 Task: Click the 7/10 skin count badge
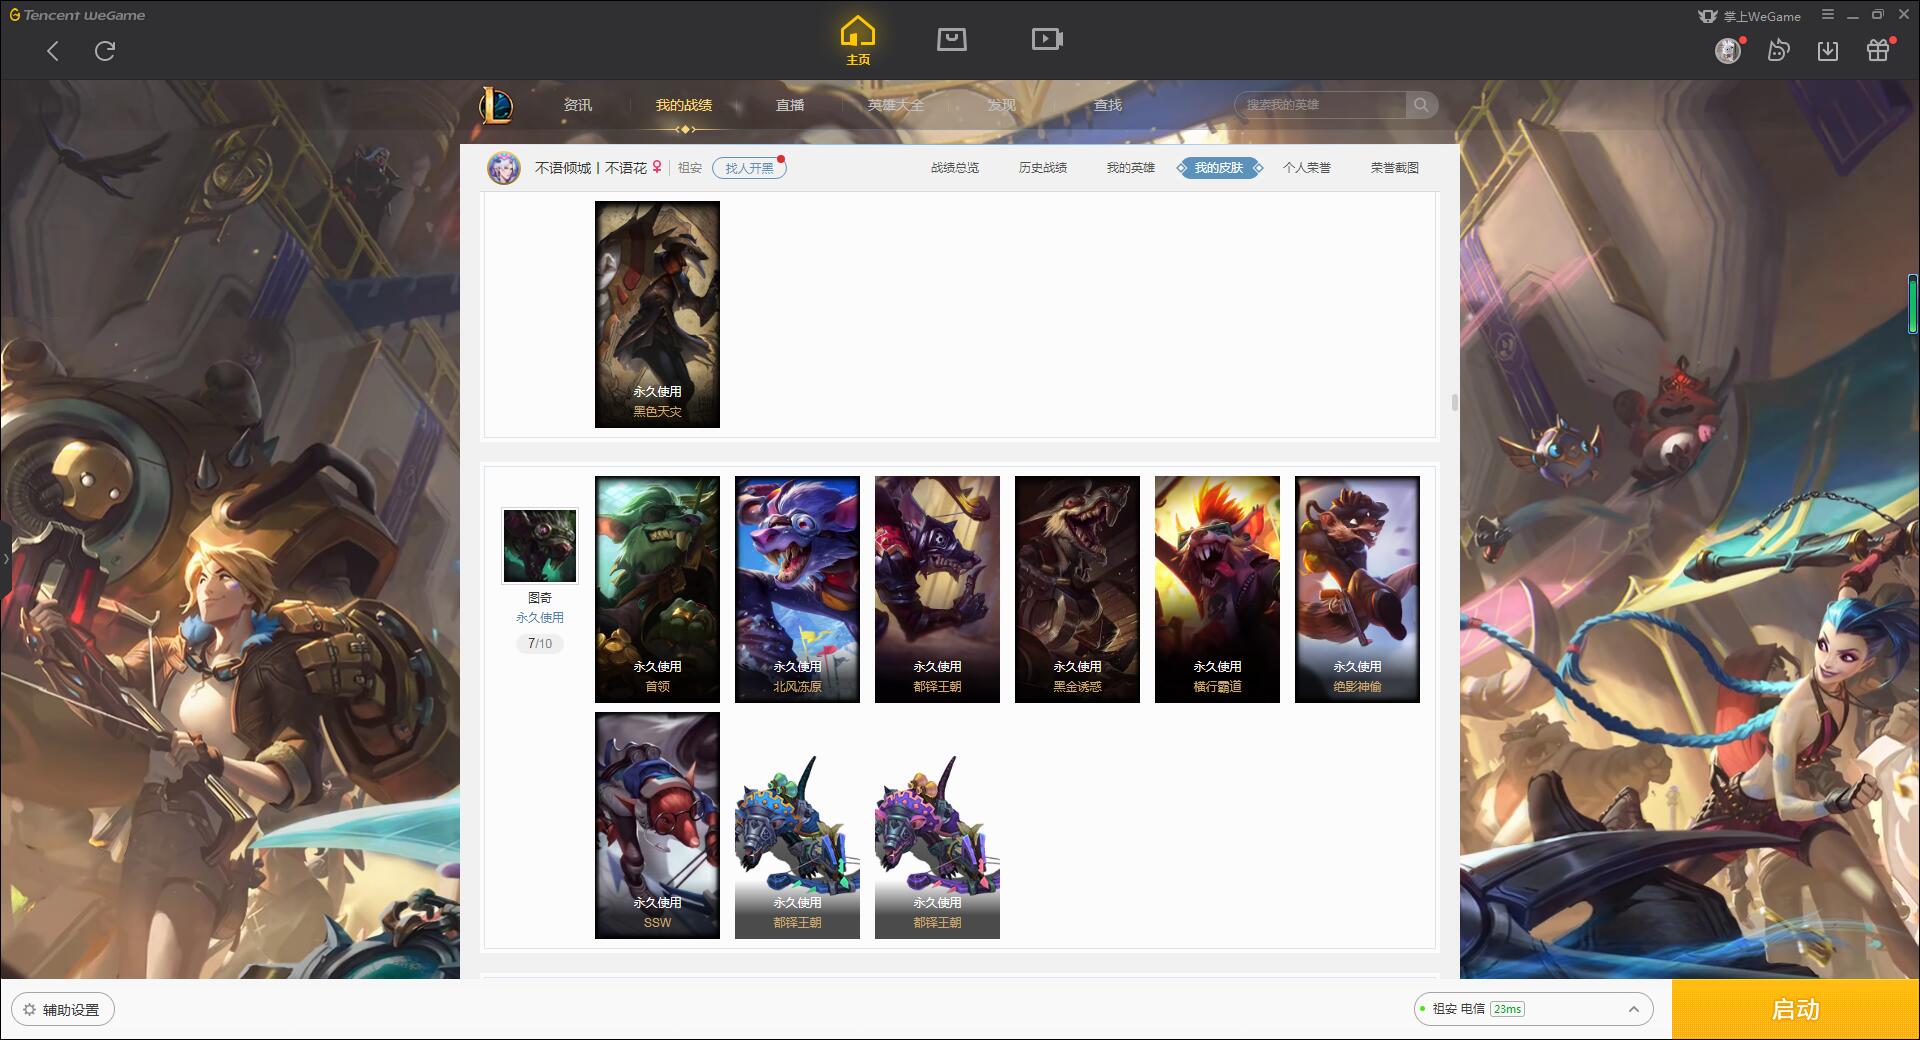540,644
